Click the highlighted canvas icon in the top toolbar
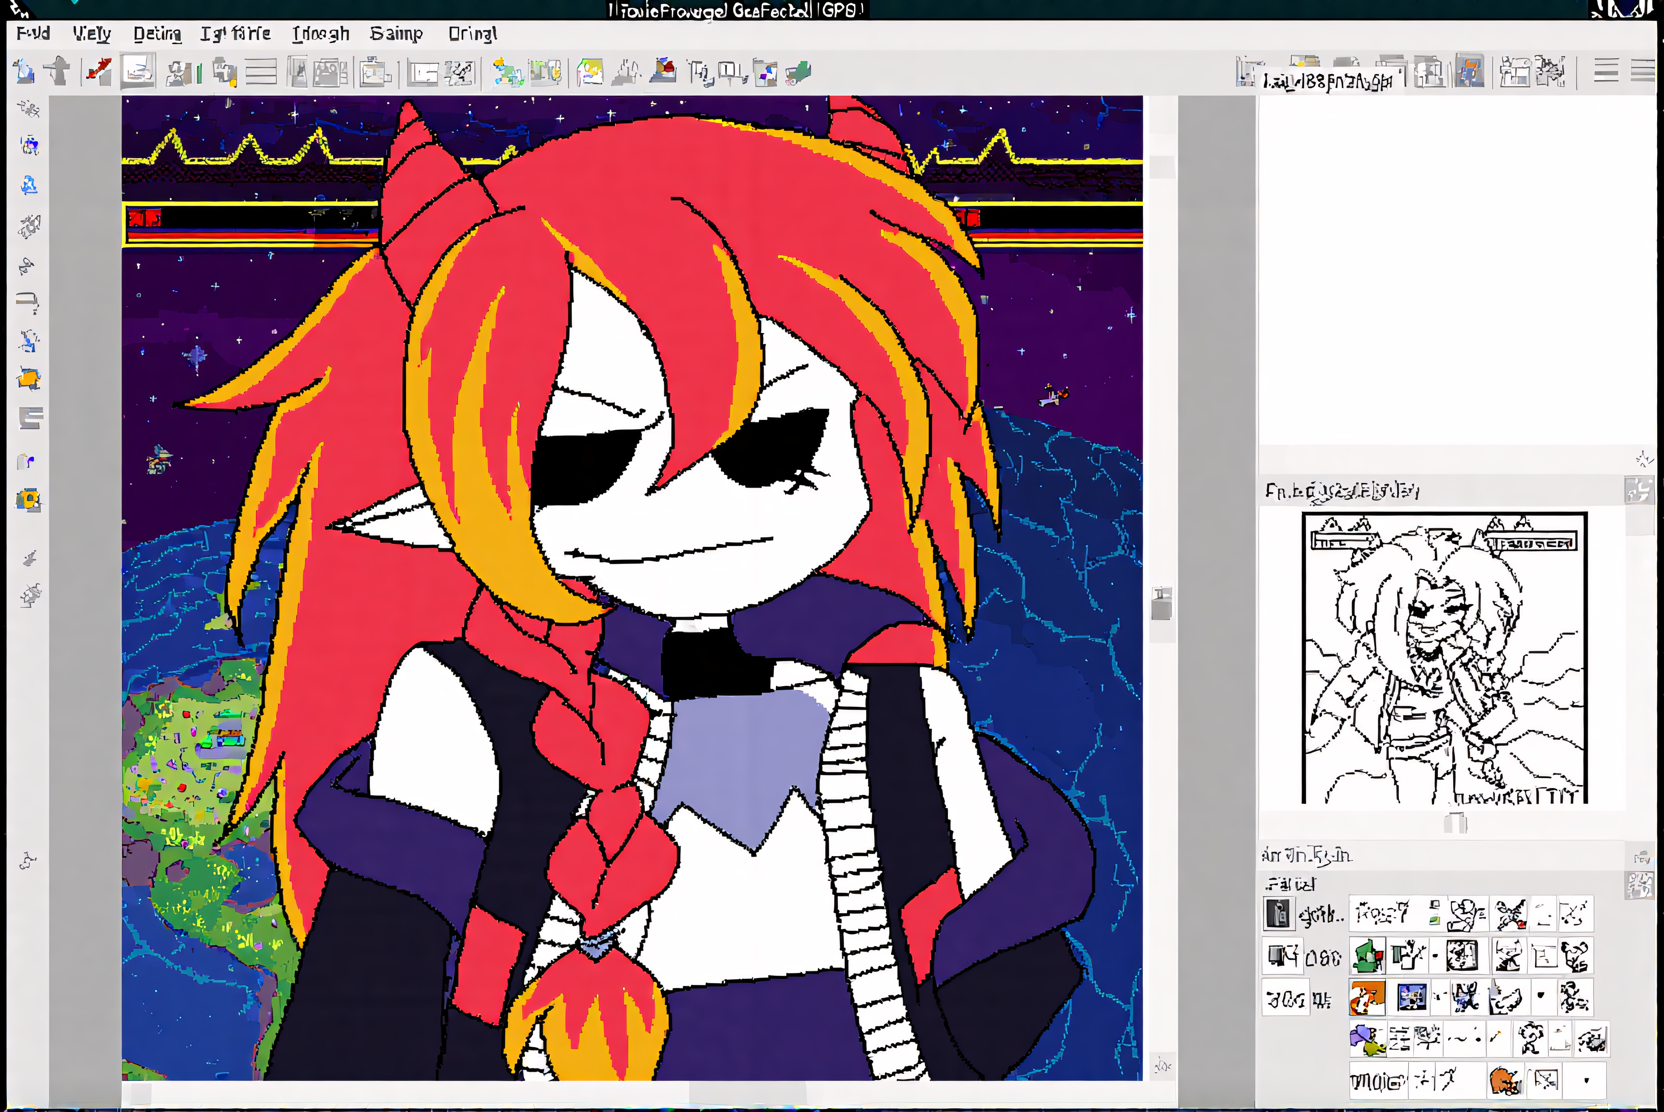 pos(138,72)
